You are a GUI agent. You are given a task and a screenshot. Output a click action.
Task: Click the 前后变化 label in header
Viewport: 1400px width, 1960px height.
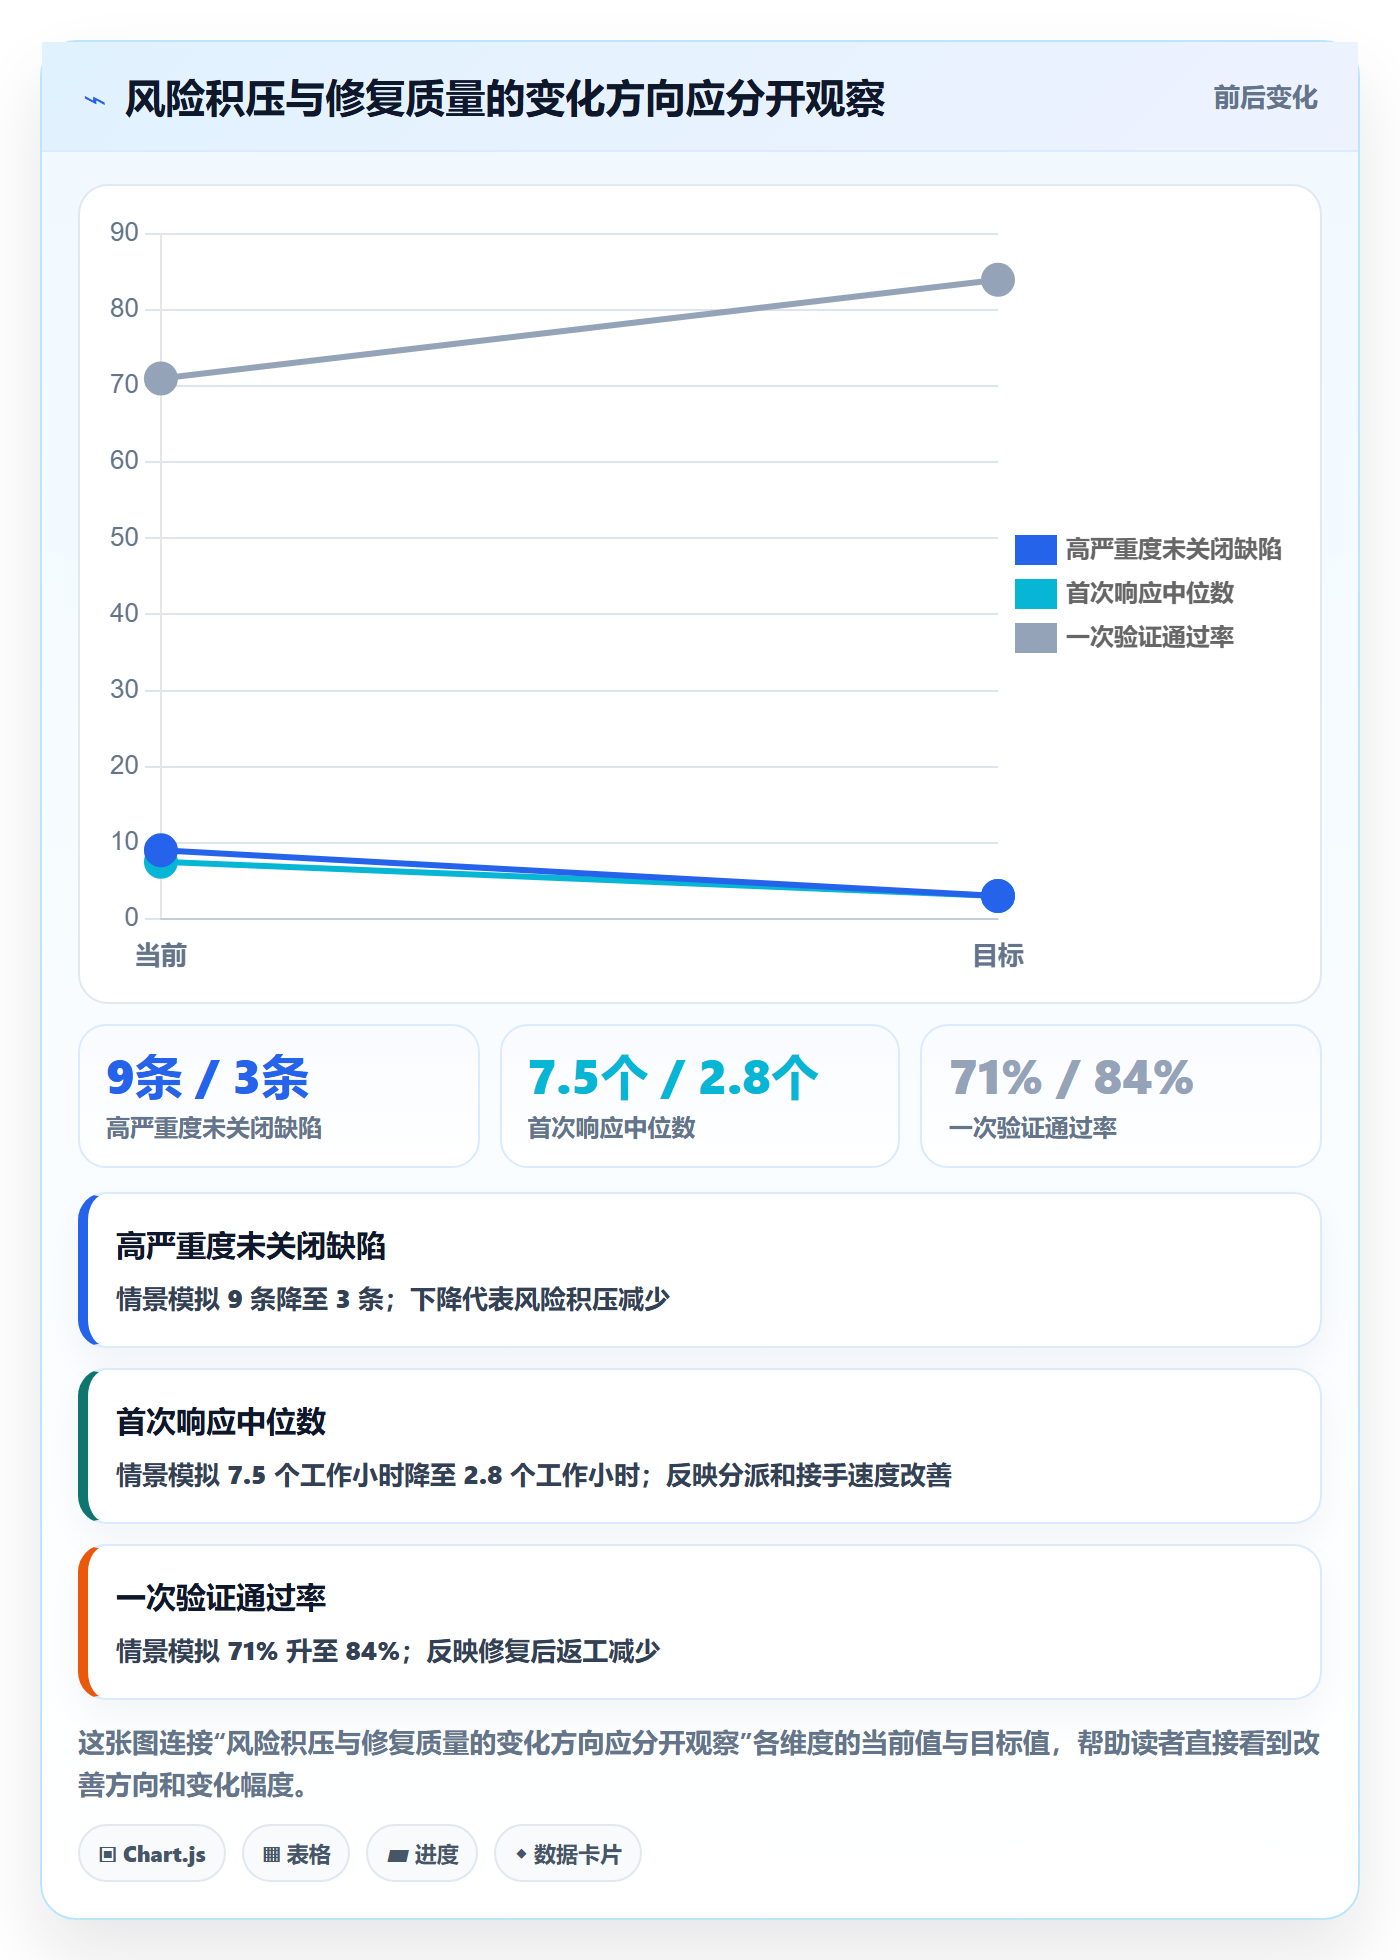[x=1265, y=98]
